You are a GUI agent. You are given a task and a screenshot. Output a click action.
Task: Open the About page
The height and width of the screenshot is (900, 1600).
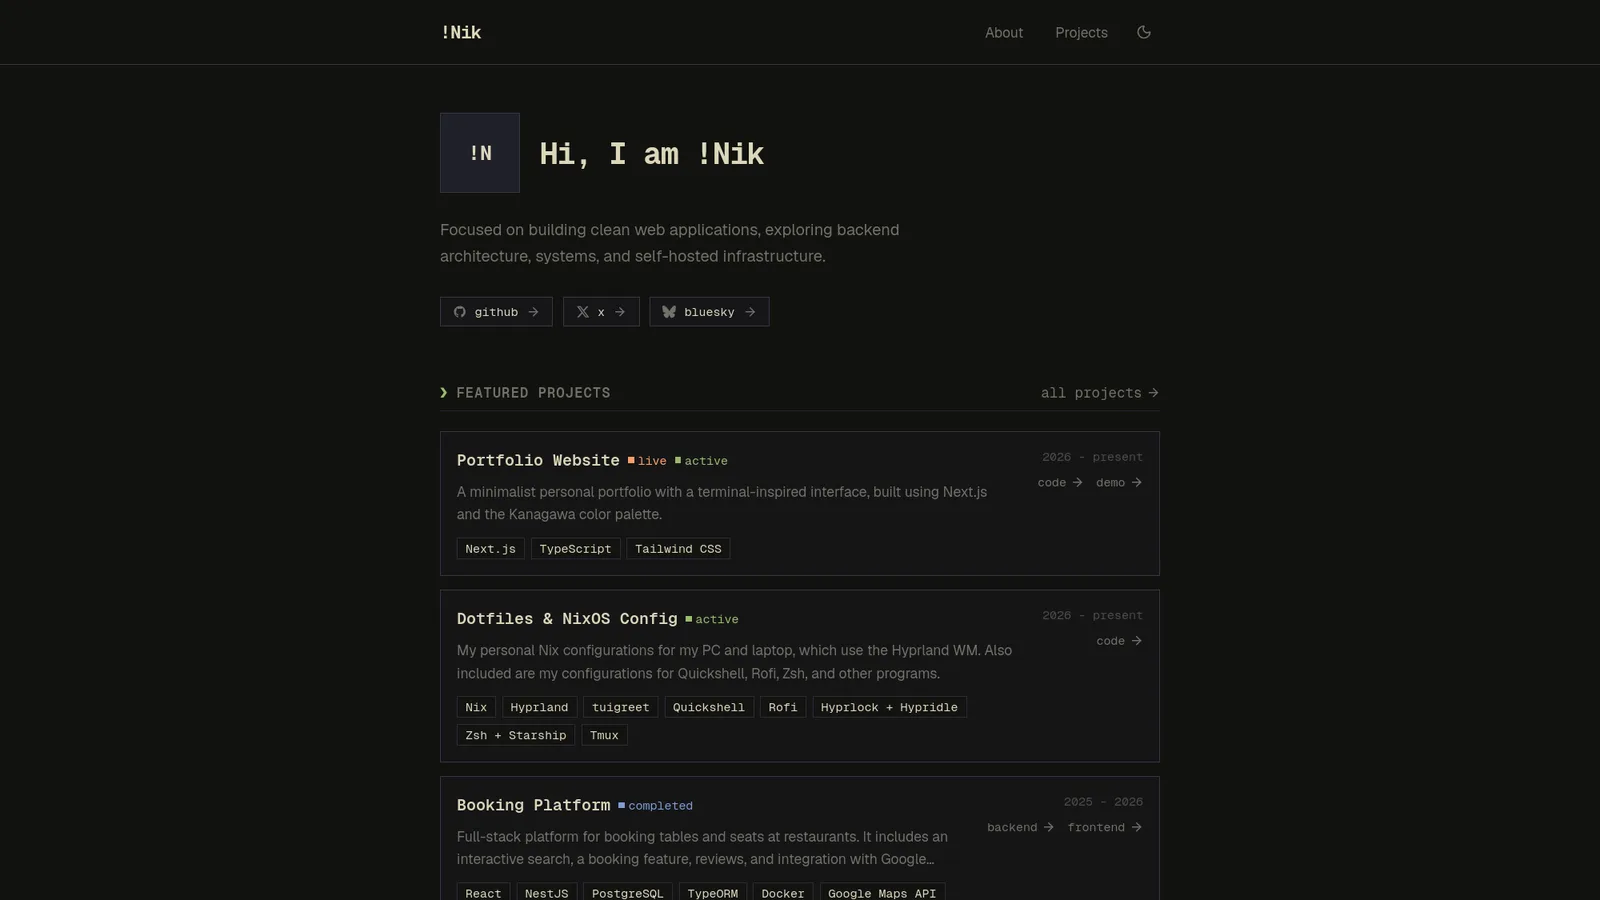click(x=1004, y=33)
